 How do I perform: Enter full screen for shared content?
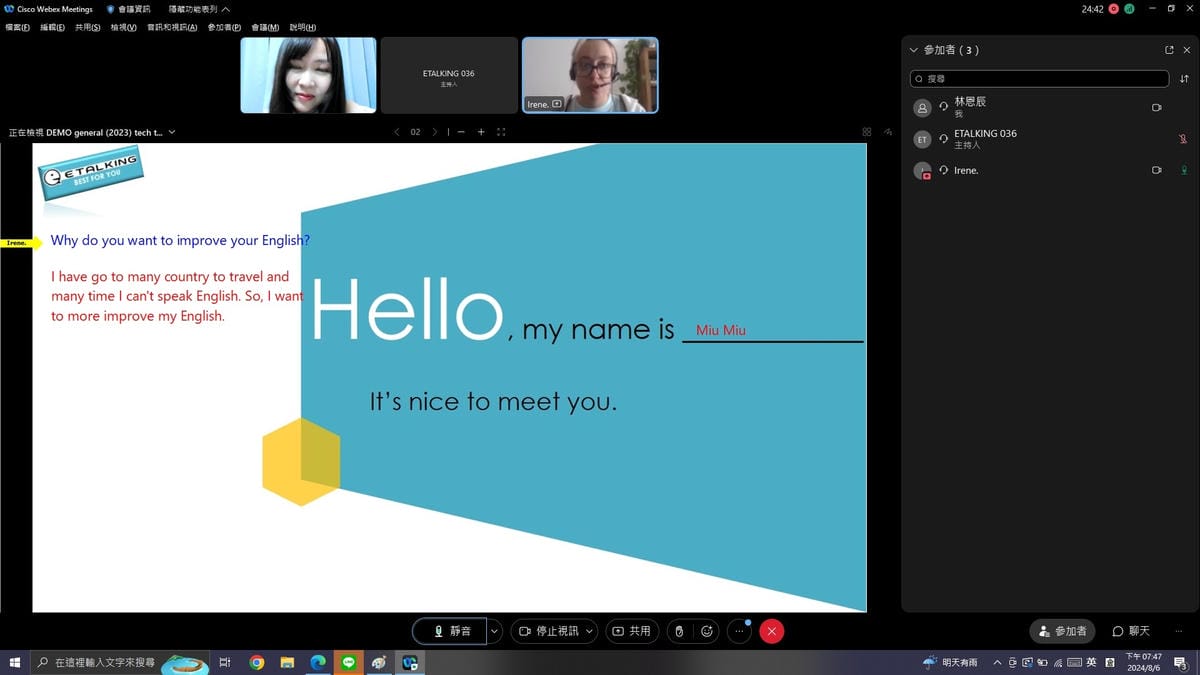click(x=501, y=132)
